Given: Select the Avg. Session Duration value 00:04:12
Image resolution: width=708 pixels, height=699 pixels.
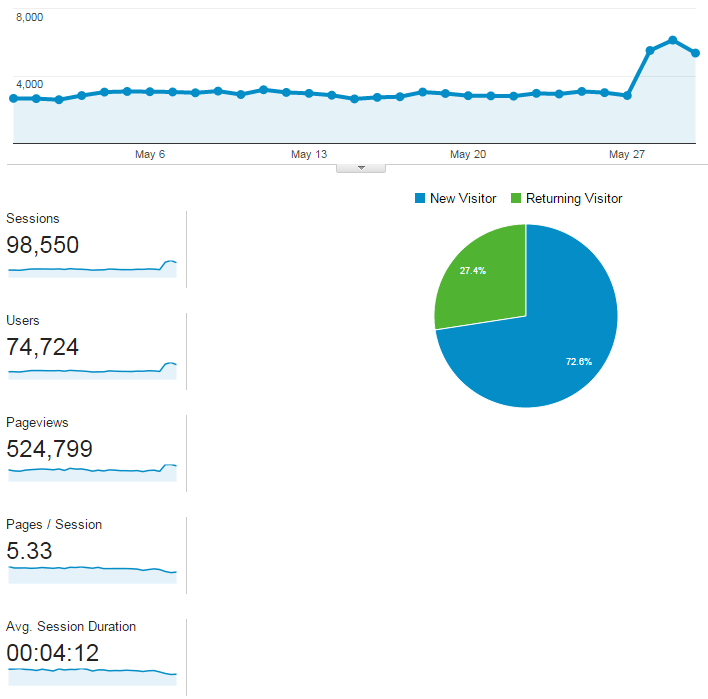Looking at the screenshot, I should point(53,654).
